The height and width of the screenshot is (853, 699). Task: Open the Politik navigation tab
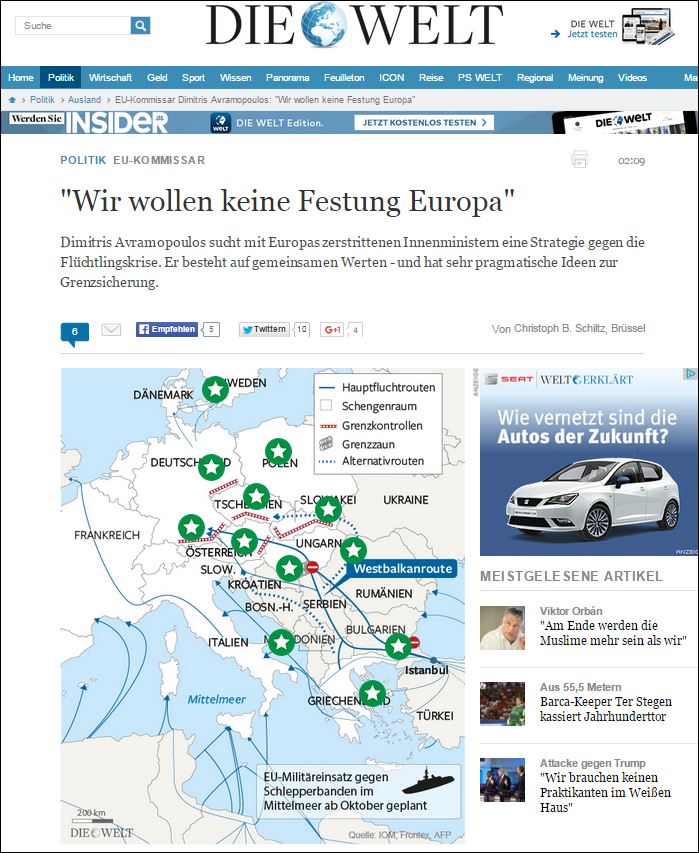tap(61, 78)
